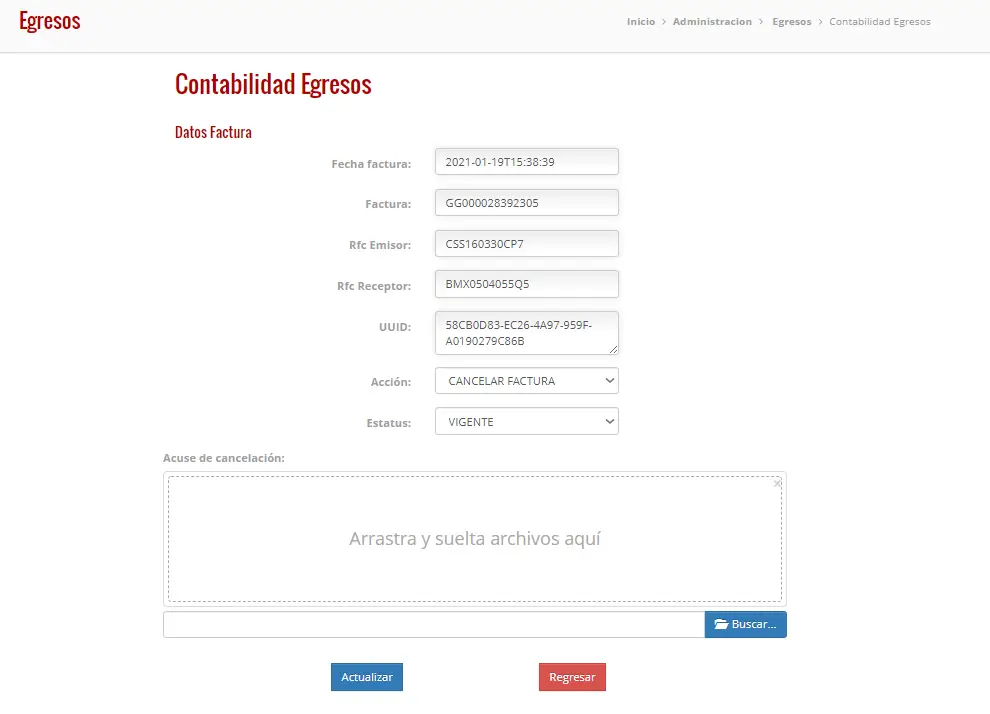Click the UUID text area

click(527, 333)
